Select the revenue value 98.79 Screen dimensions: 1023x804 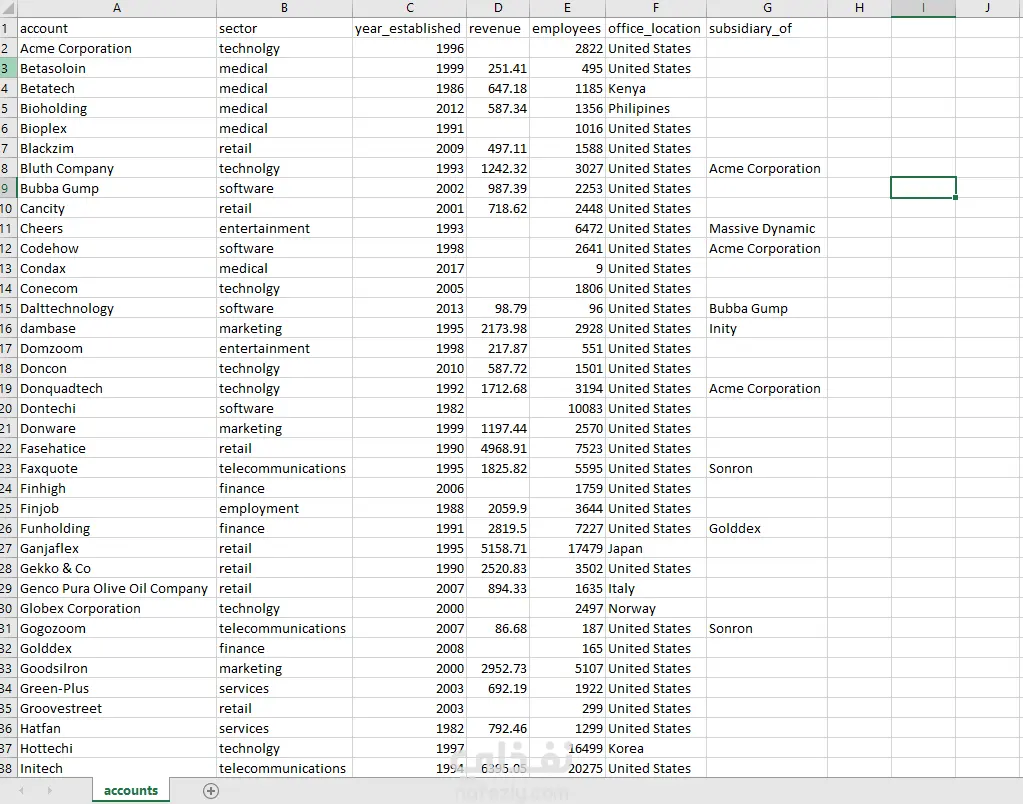coord(498,309)
